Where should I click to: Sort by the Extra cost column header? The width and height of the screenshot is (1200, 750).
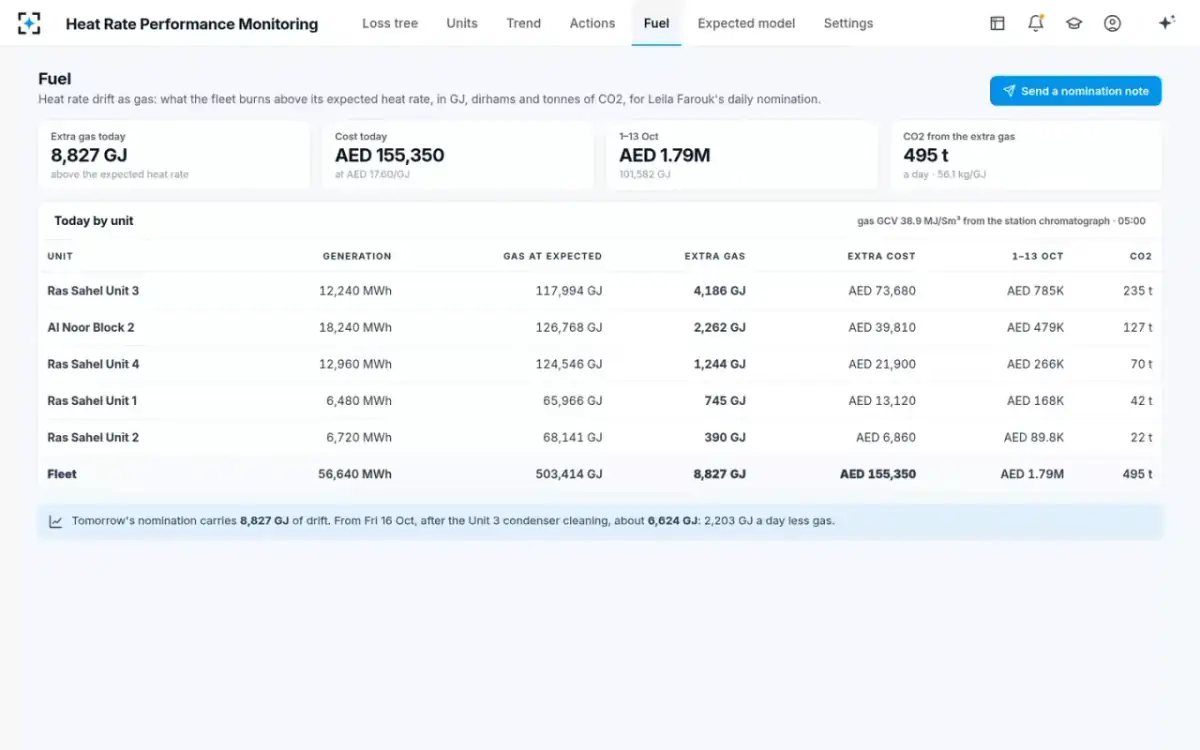tap(881, 256)
